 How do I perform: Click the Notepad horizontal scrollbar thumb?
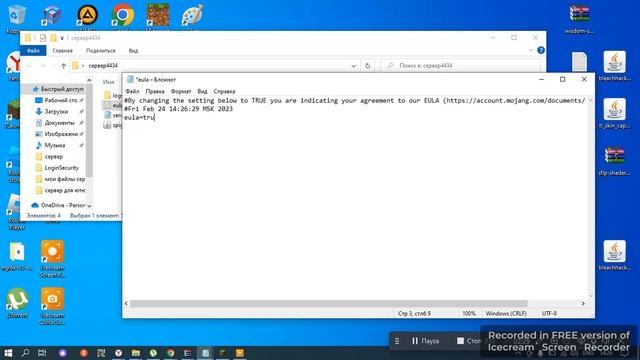(x=329, y=304)
